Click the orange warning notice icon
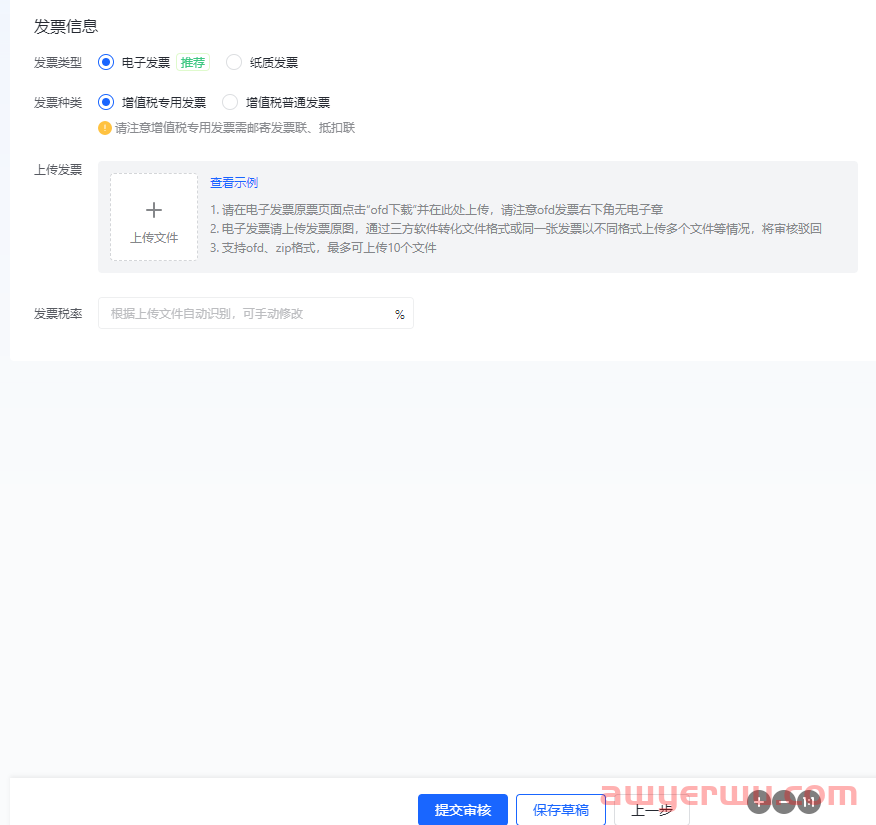Screen dimensions: 876x825 pyautogui.click(x=104, y=128)
